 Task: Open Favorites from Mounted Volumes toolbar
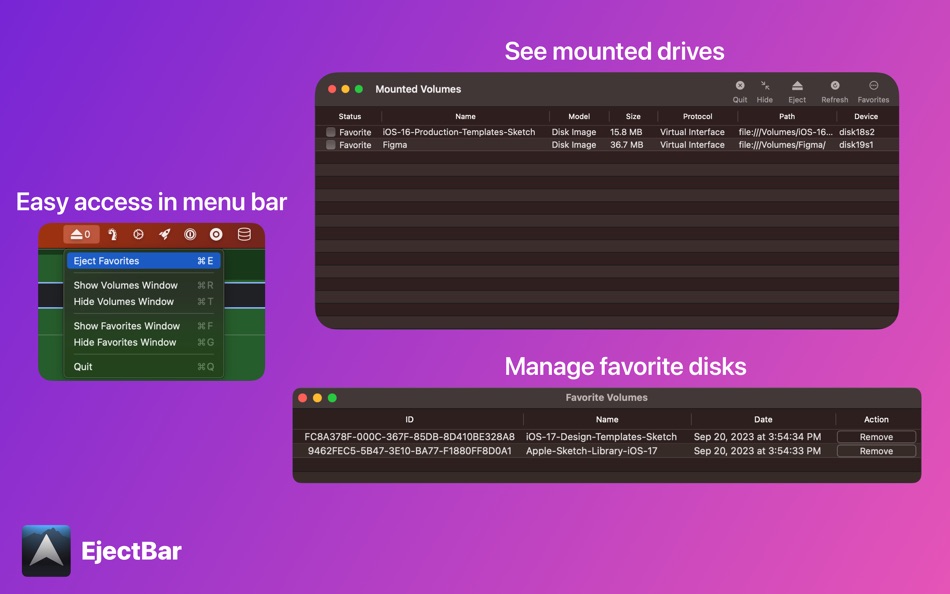(873, 91)
